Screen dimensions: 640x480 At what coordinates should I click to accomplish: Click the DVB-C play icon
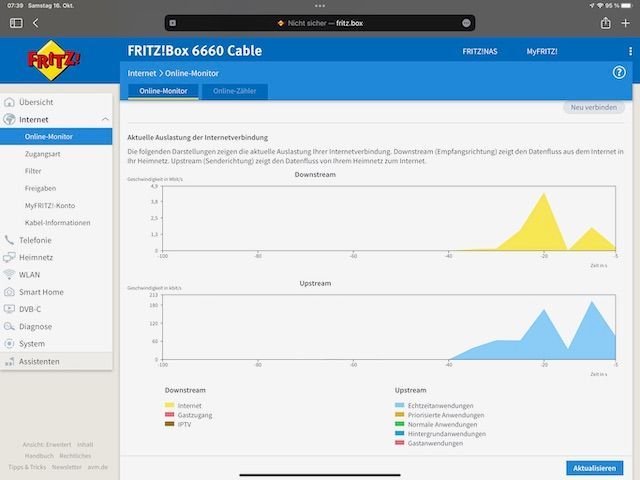click(x=9, y=309)
